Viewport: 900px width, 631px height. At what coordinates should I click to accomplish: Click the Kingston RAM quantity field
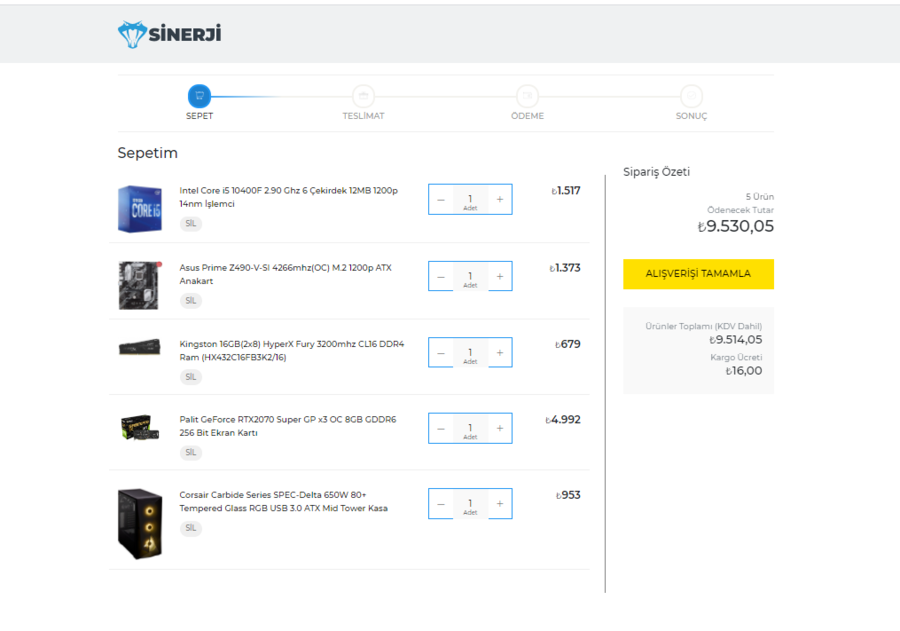(x=470, y=353)
